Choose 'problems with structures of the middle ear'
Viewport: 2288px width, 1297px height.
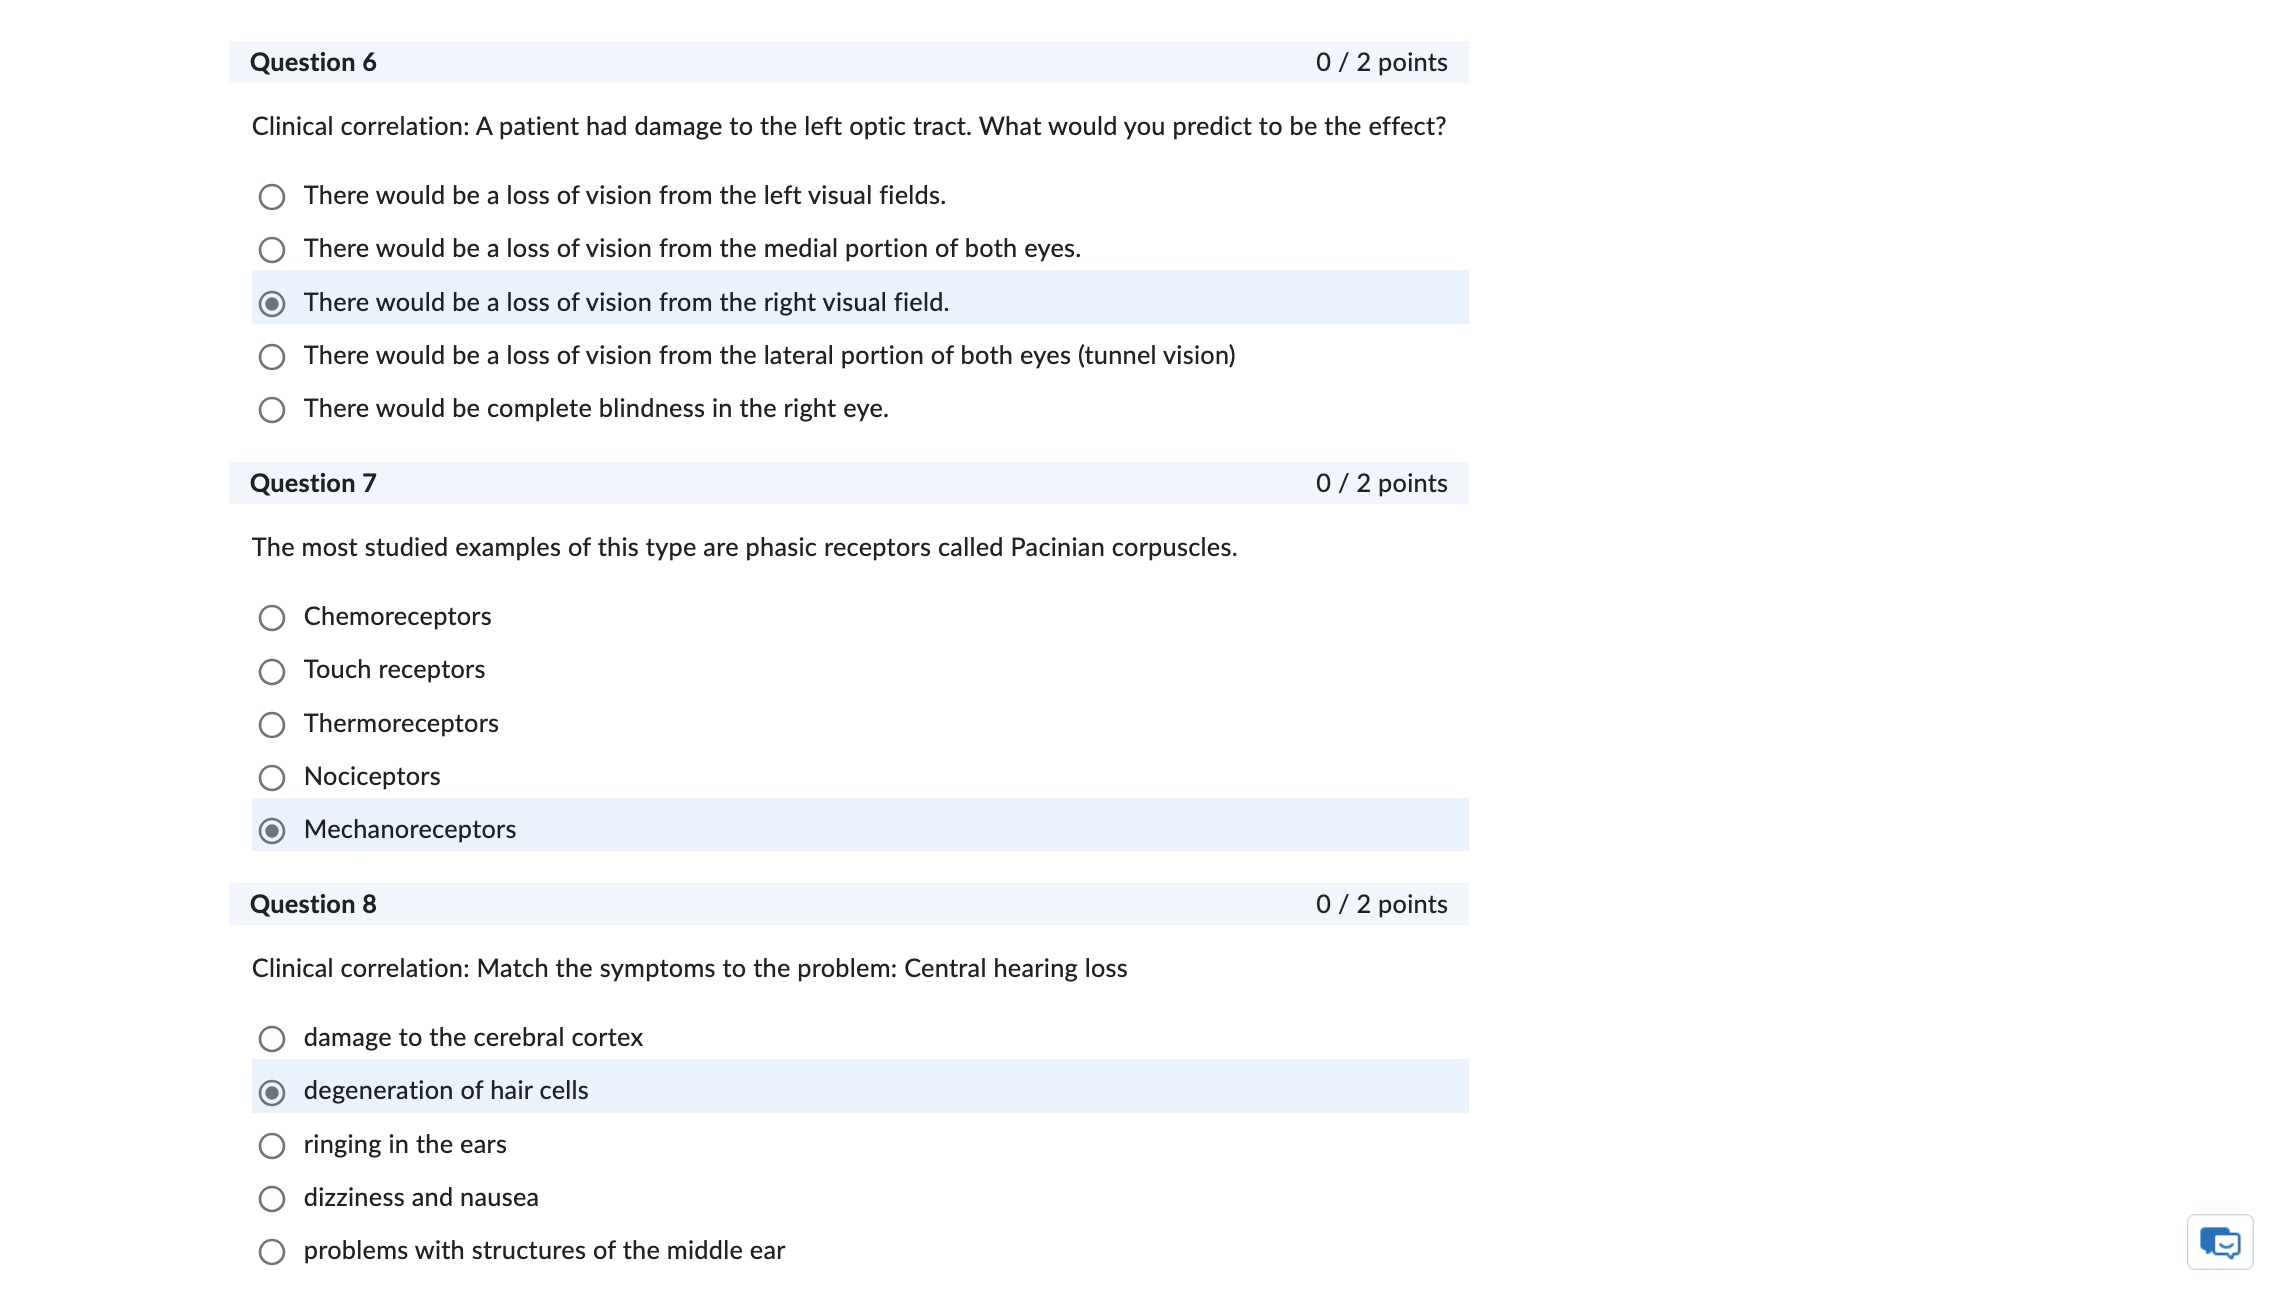271,1251
